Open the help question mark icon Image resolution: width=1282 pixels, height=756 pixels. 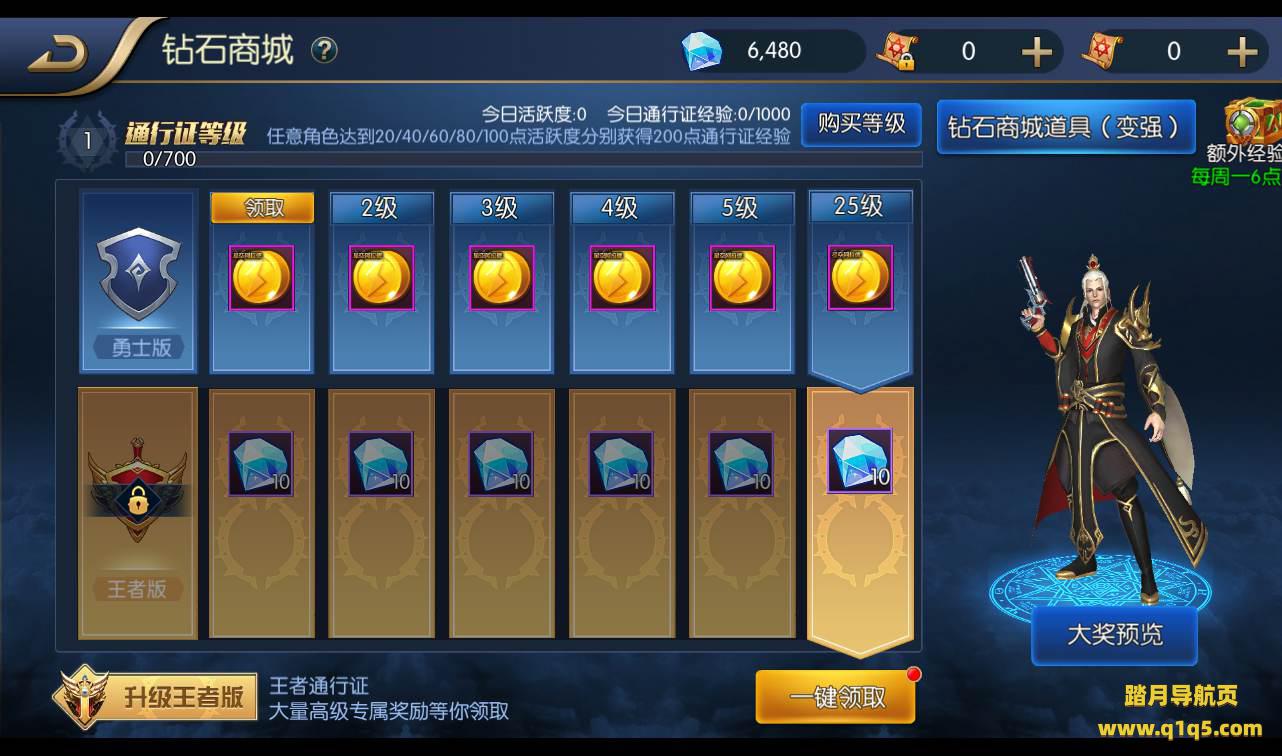coord(324,50)
